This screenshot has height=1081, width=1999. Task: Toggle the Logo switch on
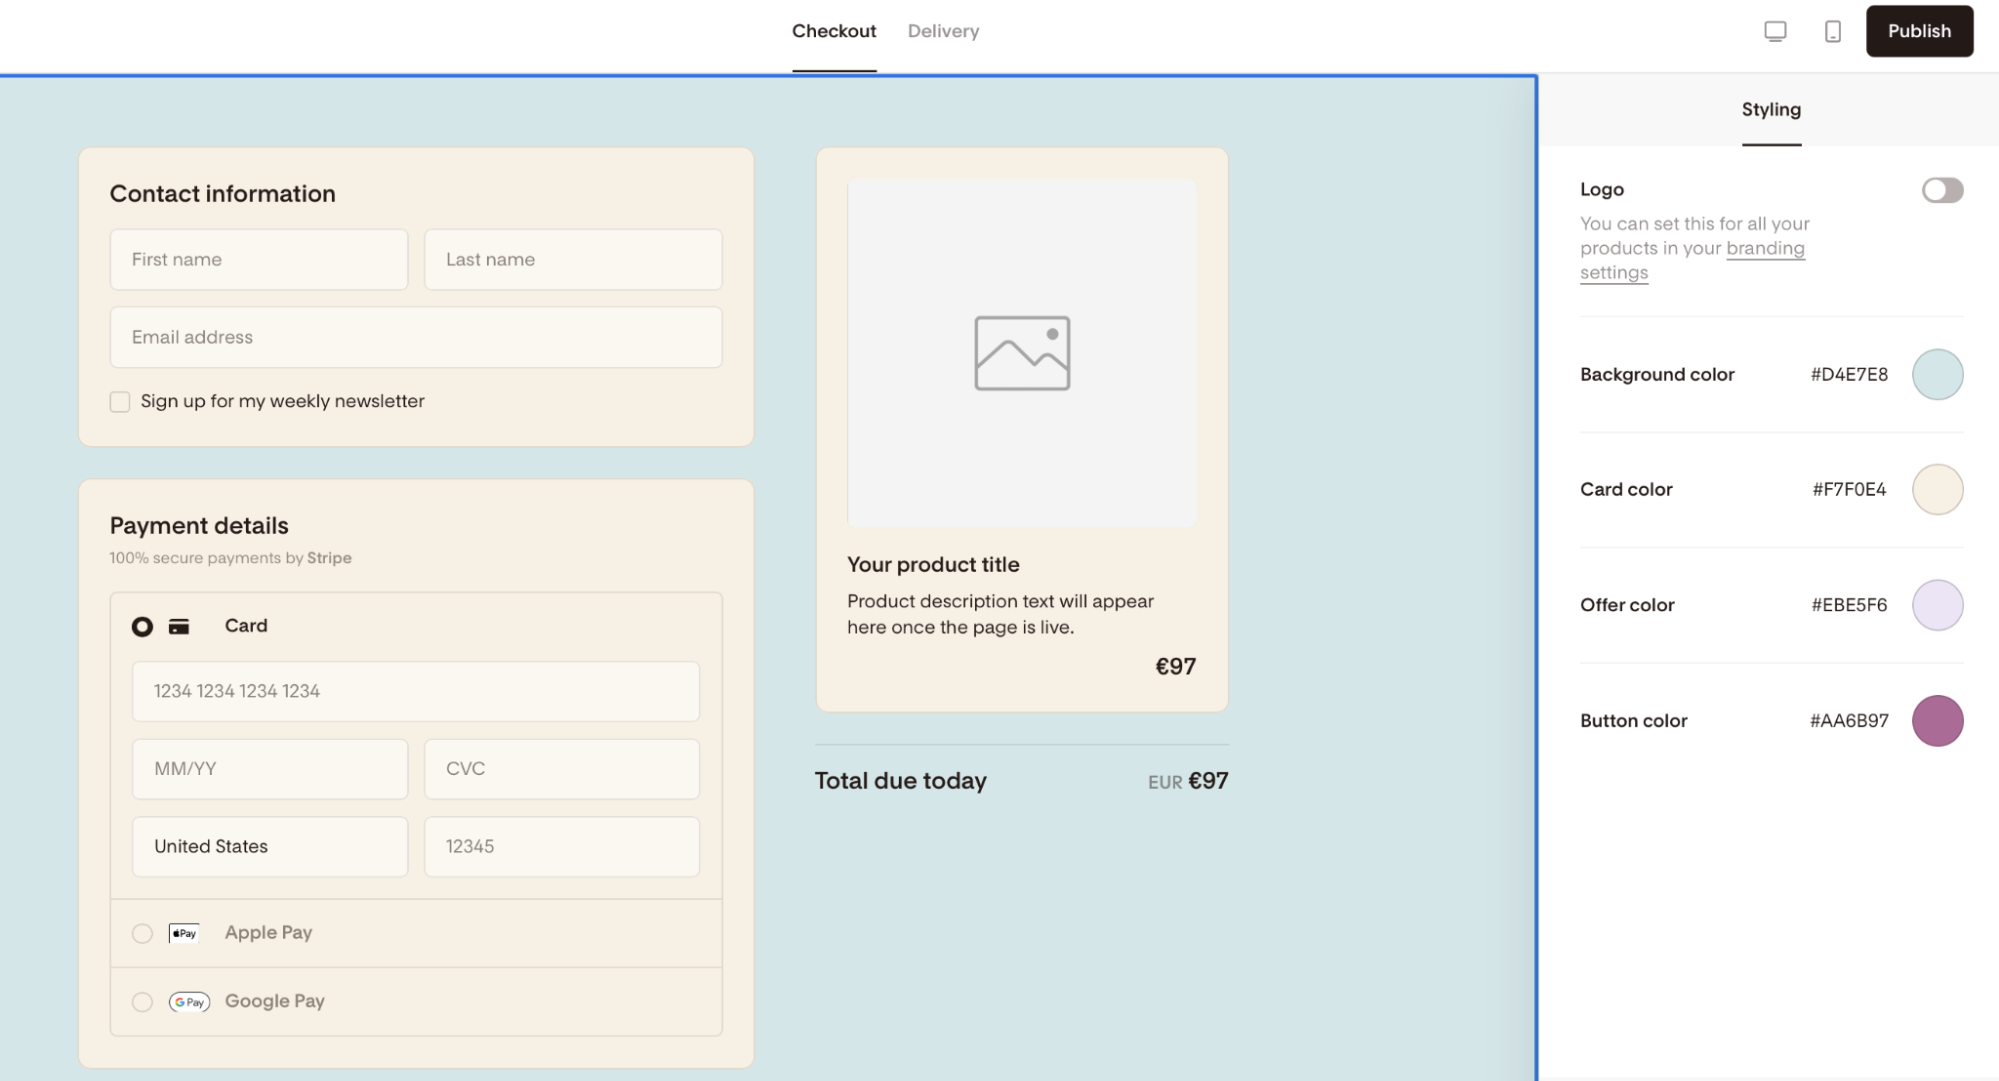pyautogui.click(x=1942, y=190)
